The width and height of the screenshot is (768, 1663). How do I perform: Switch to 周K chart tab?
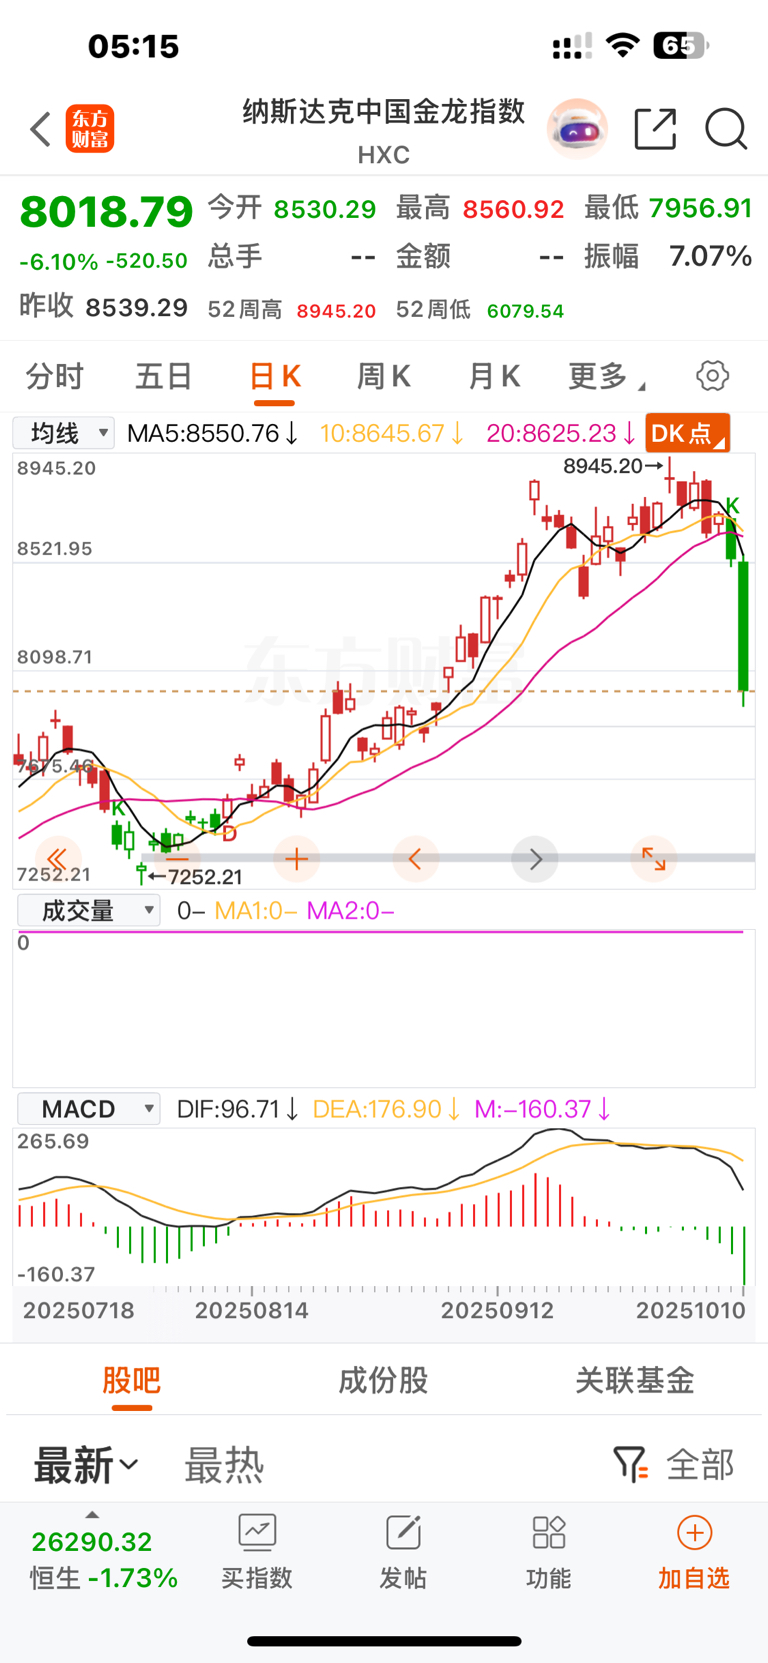click(x=384, y=376)
